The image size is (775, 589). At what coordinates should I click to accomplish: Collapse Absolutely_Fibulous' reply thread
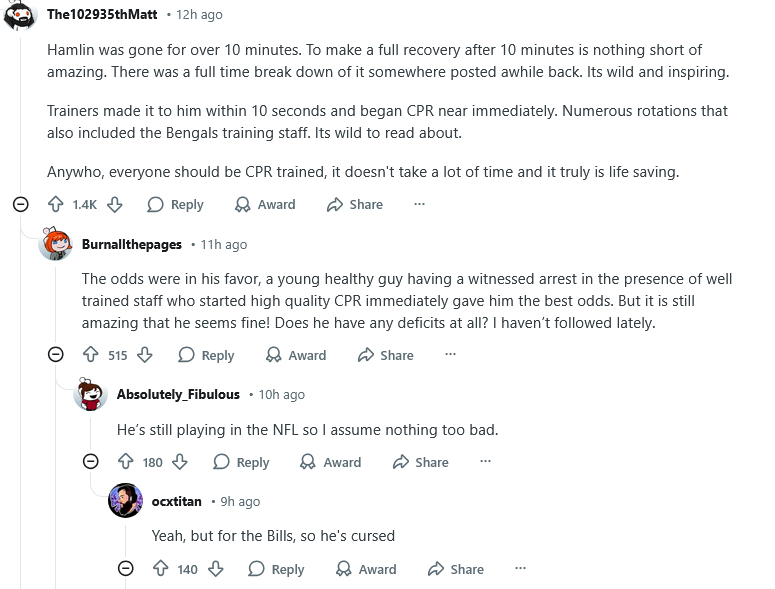[x=91, y=462]
